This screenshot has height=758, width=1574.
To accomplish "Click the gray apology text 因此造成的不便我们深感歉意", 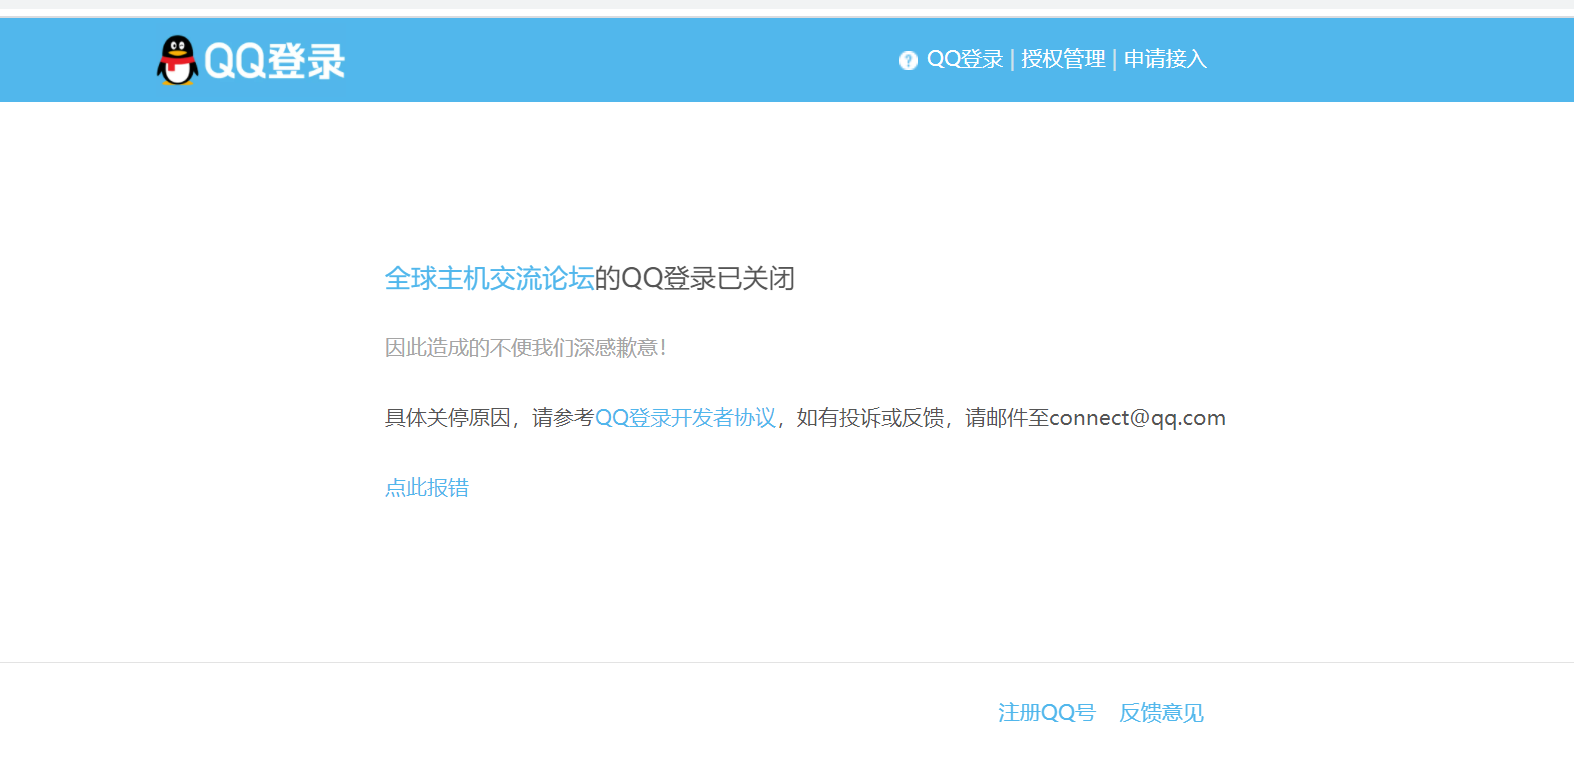I will pos(525,348).
